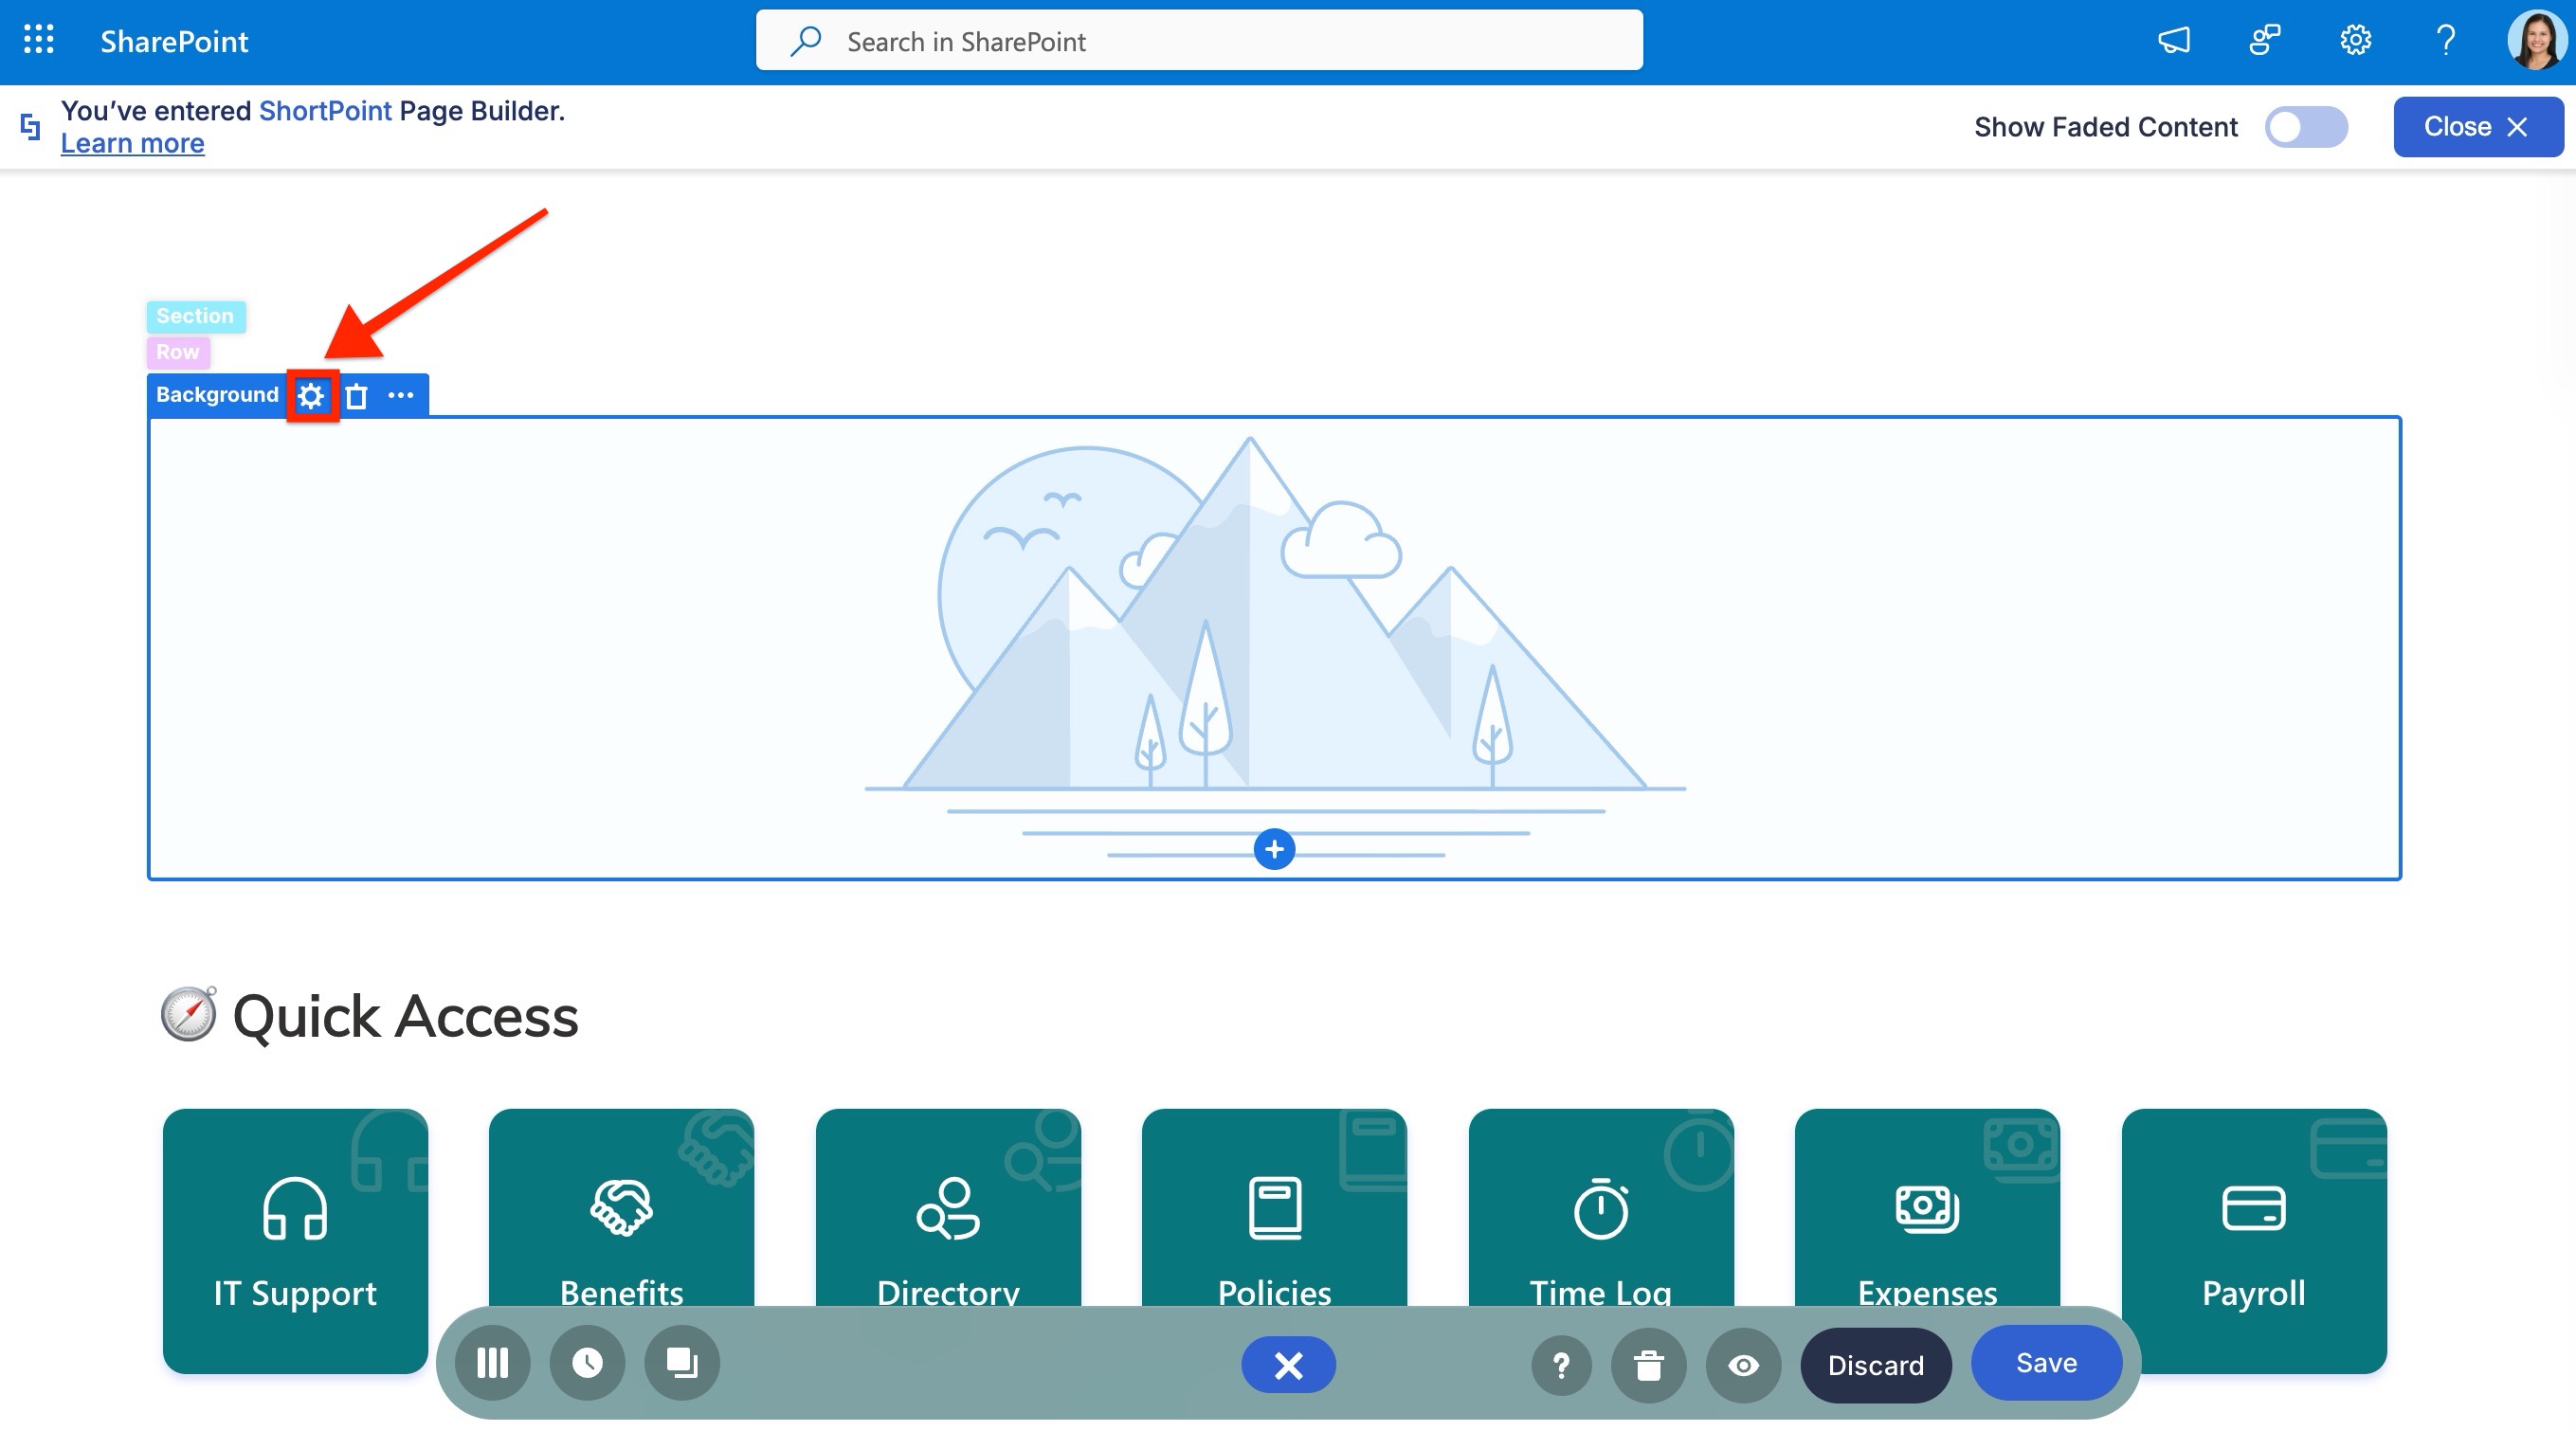
Task: Preview the page with the eye icon
Action: pyautogui.click(x=1742, y=1363)
